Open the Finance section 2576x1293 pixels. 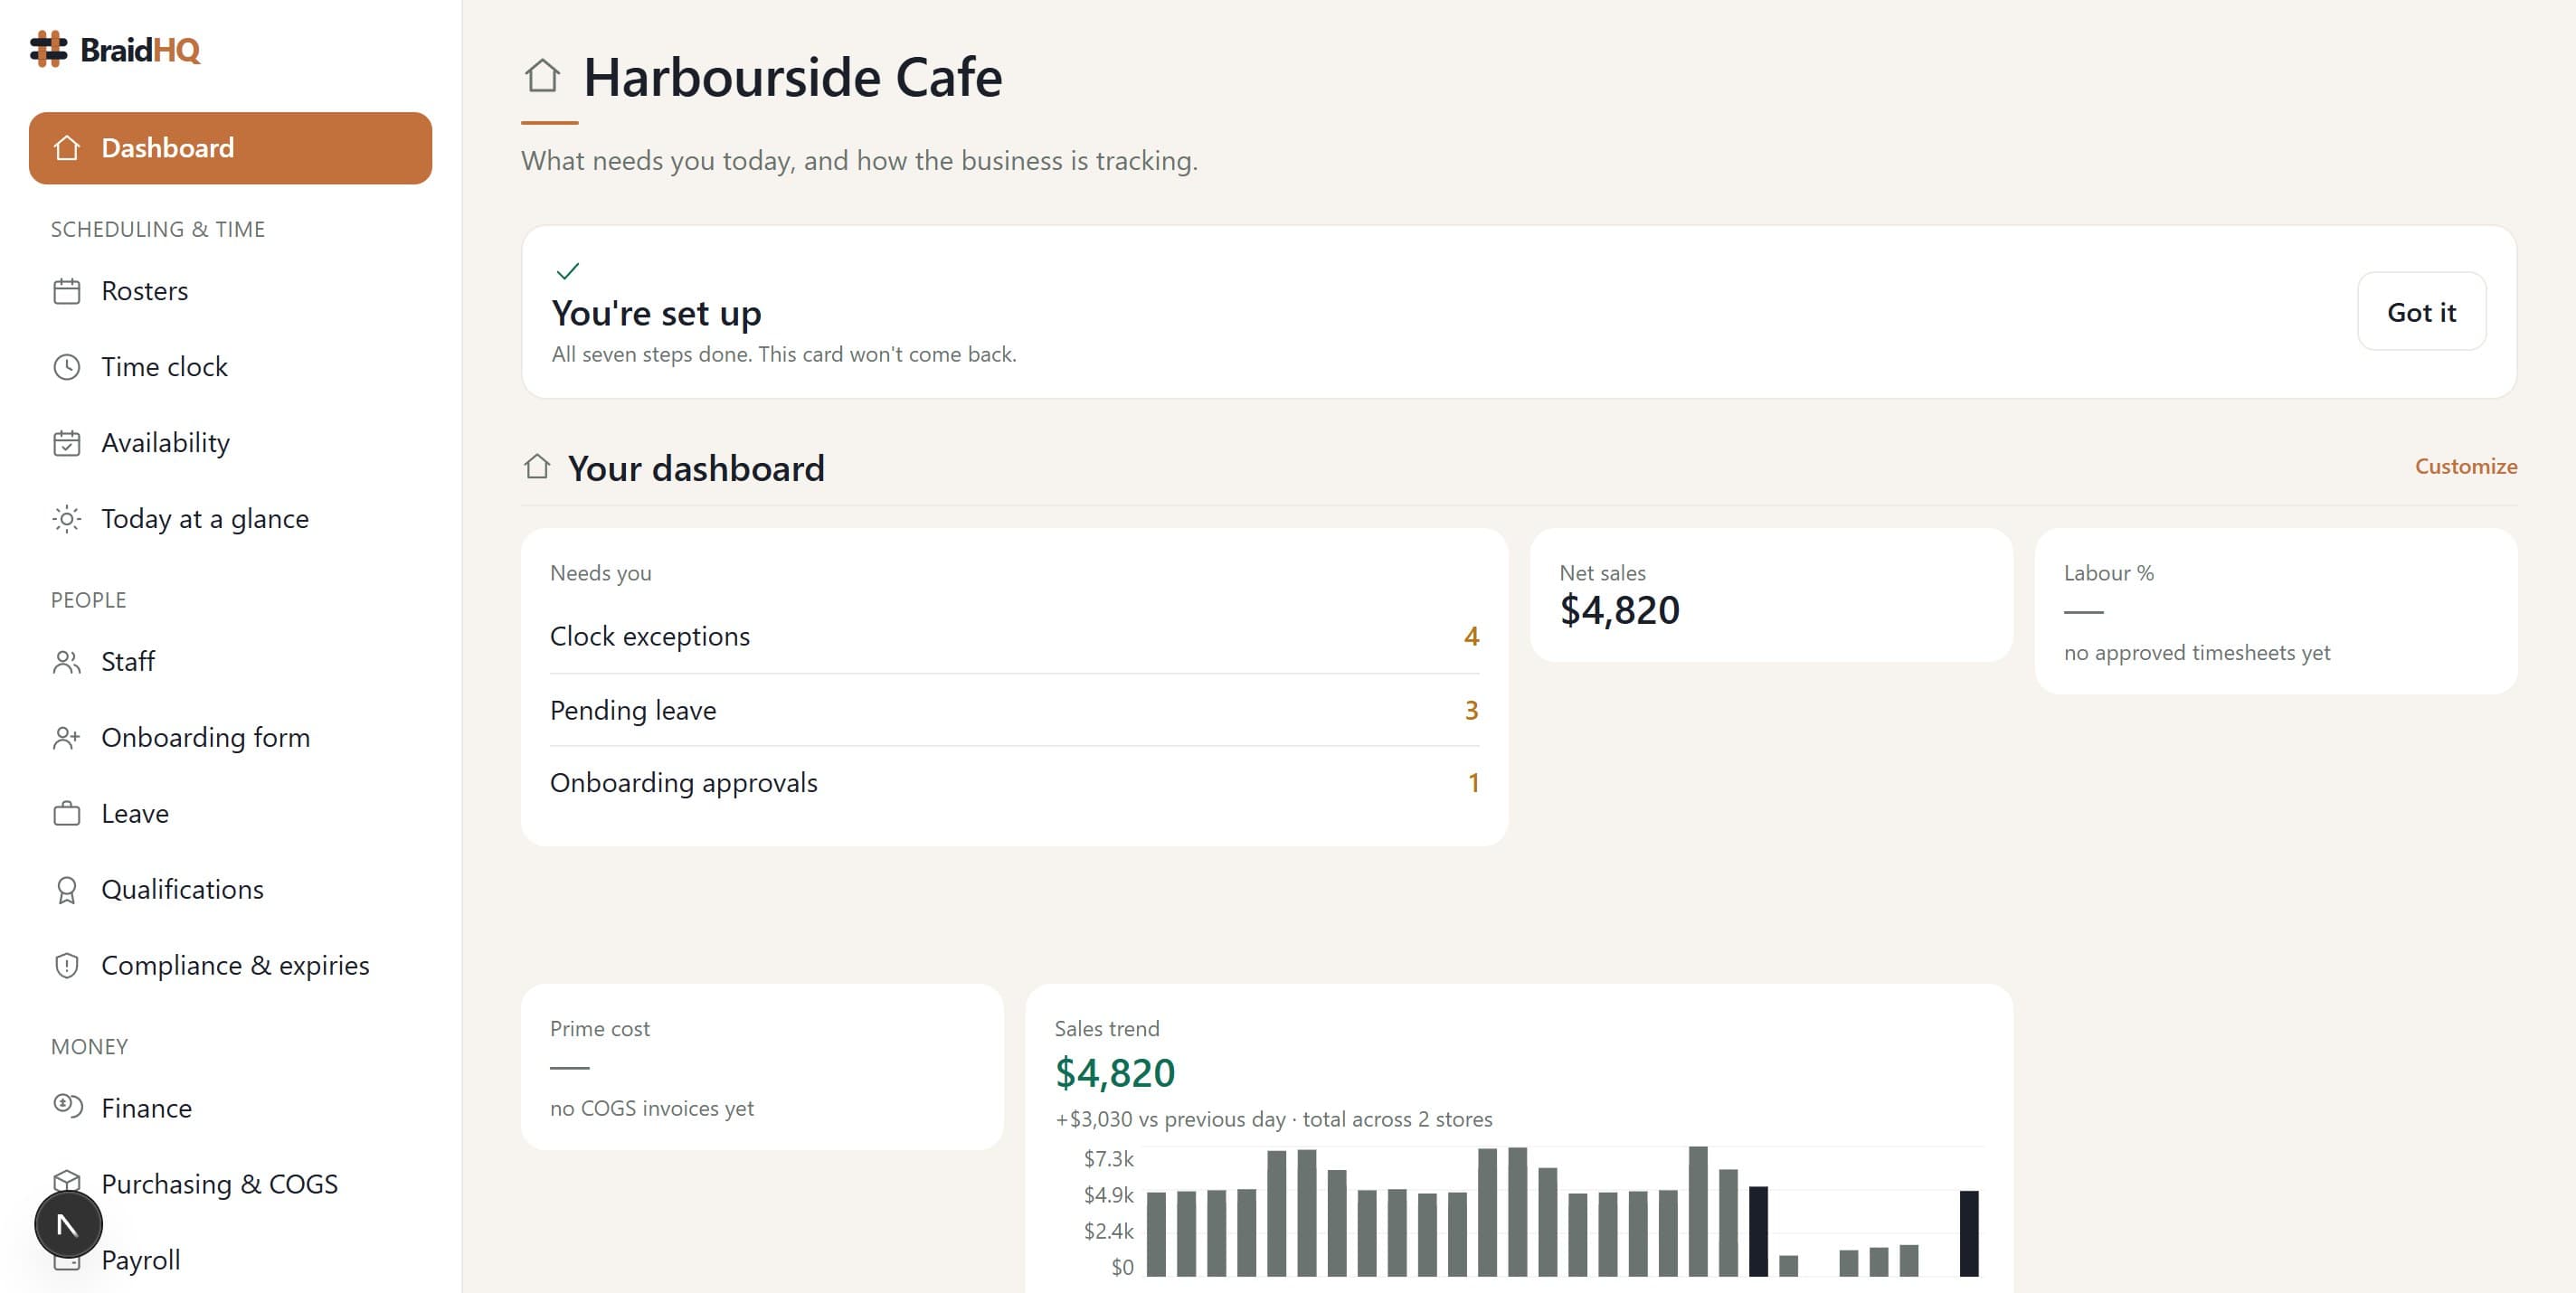click(x=230, y=1108)
